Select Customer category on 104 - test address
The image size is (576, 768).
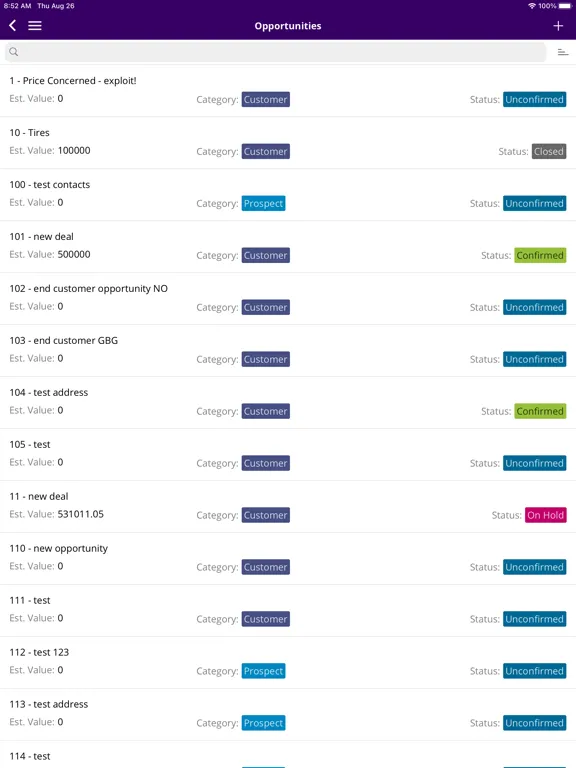265,411
